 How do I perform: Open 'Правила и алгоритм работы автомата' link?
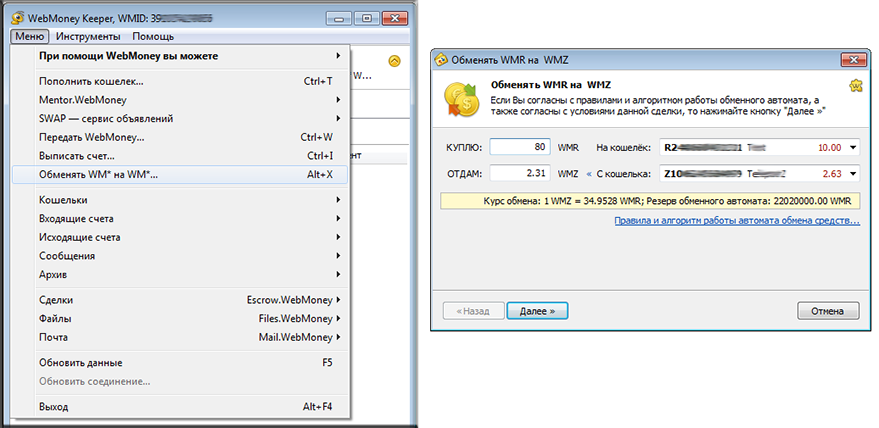[737, 221]
